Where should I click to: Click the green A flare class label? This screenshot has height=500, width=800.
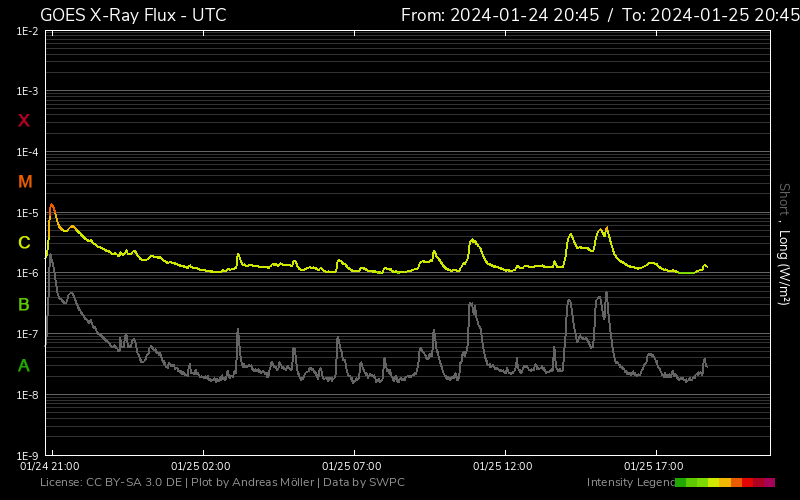click(x=24, y=366)
